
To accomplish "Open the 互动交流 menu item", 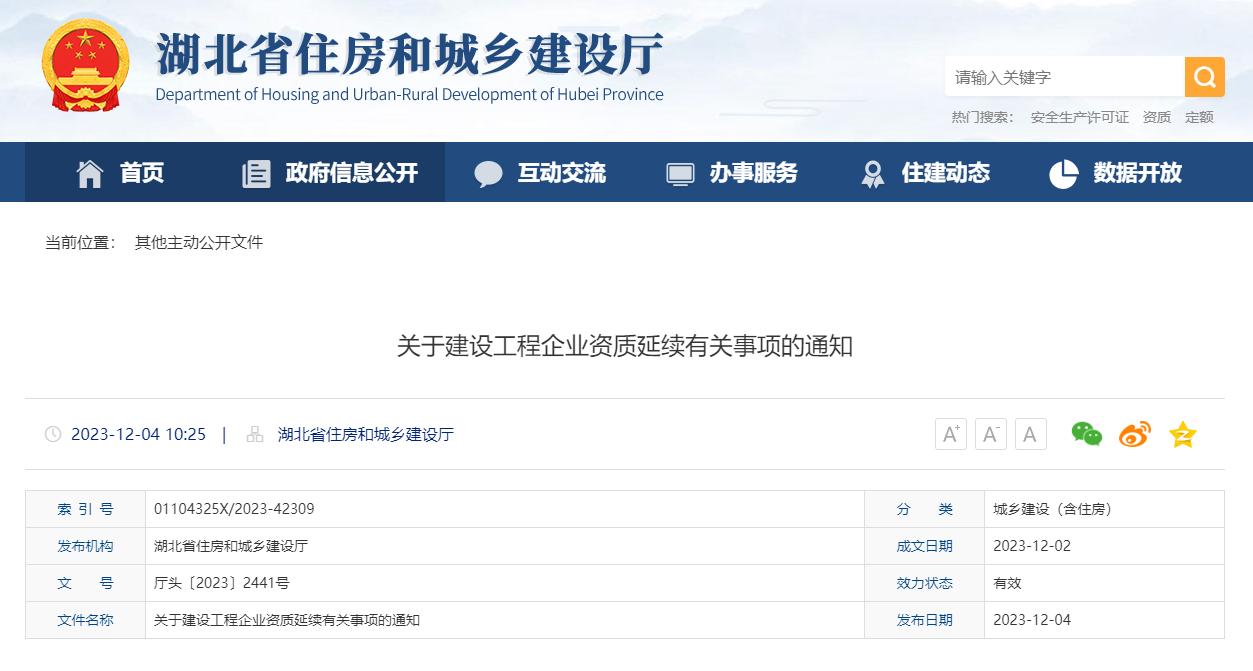I will [562, 173].
